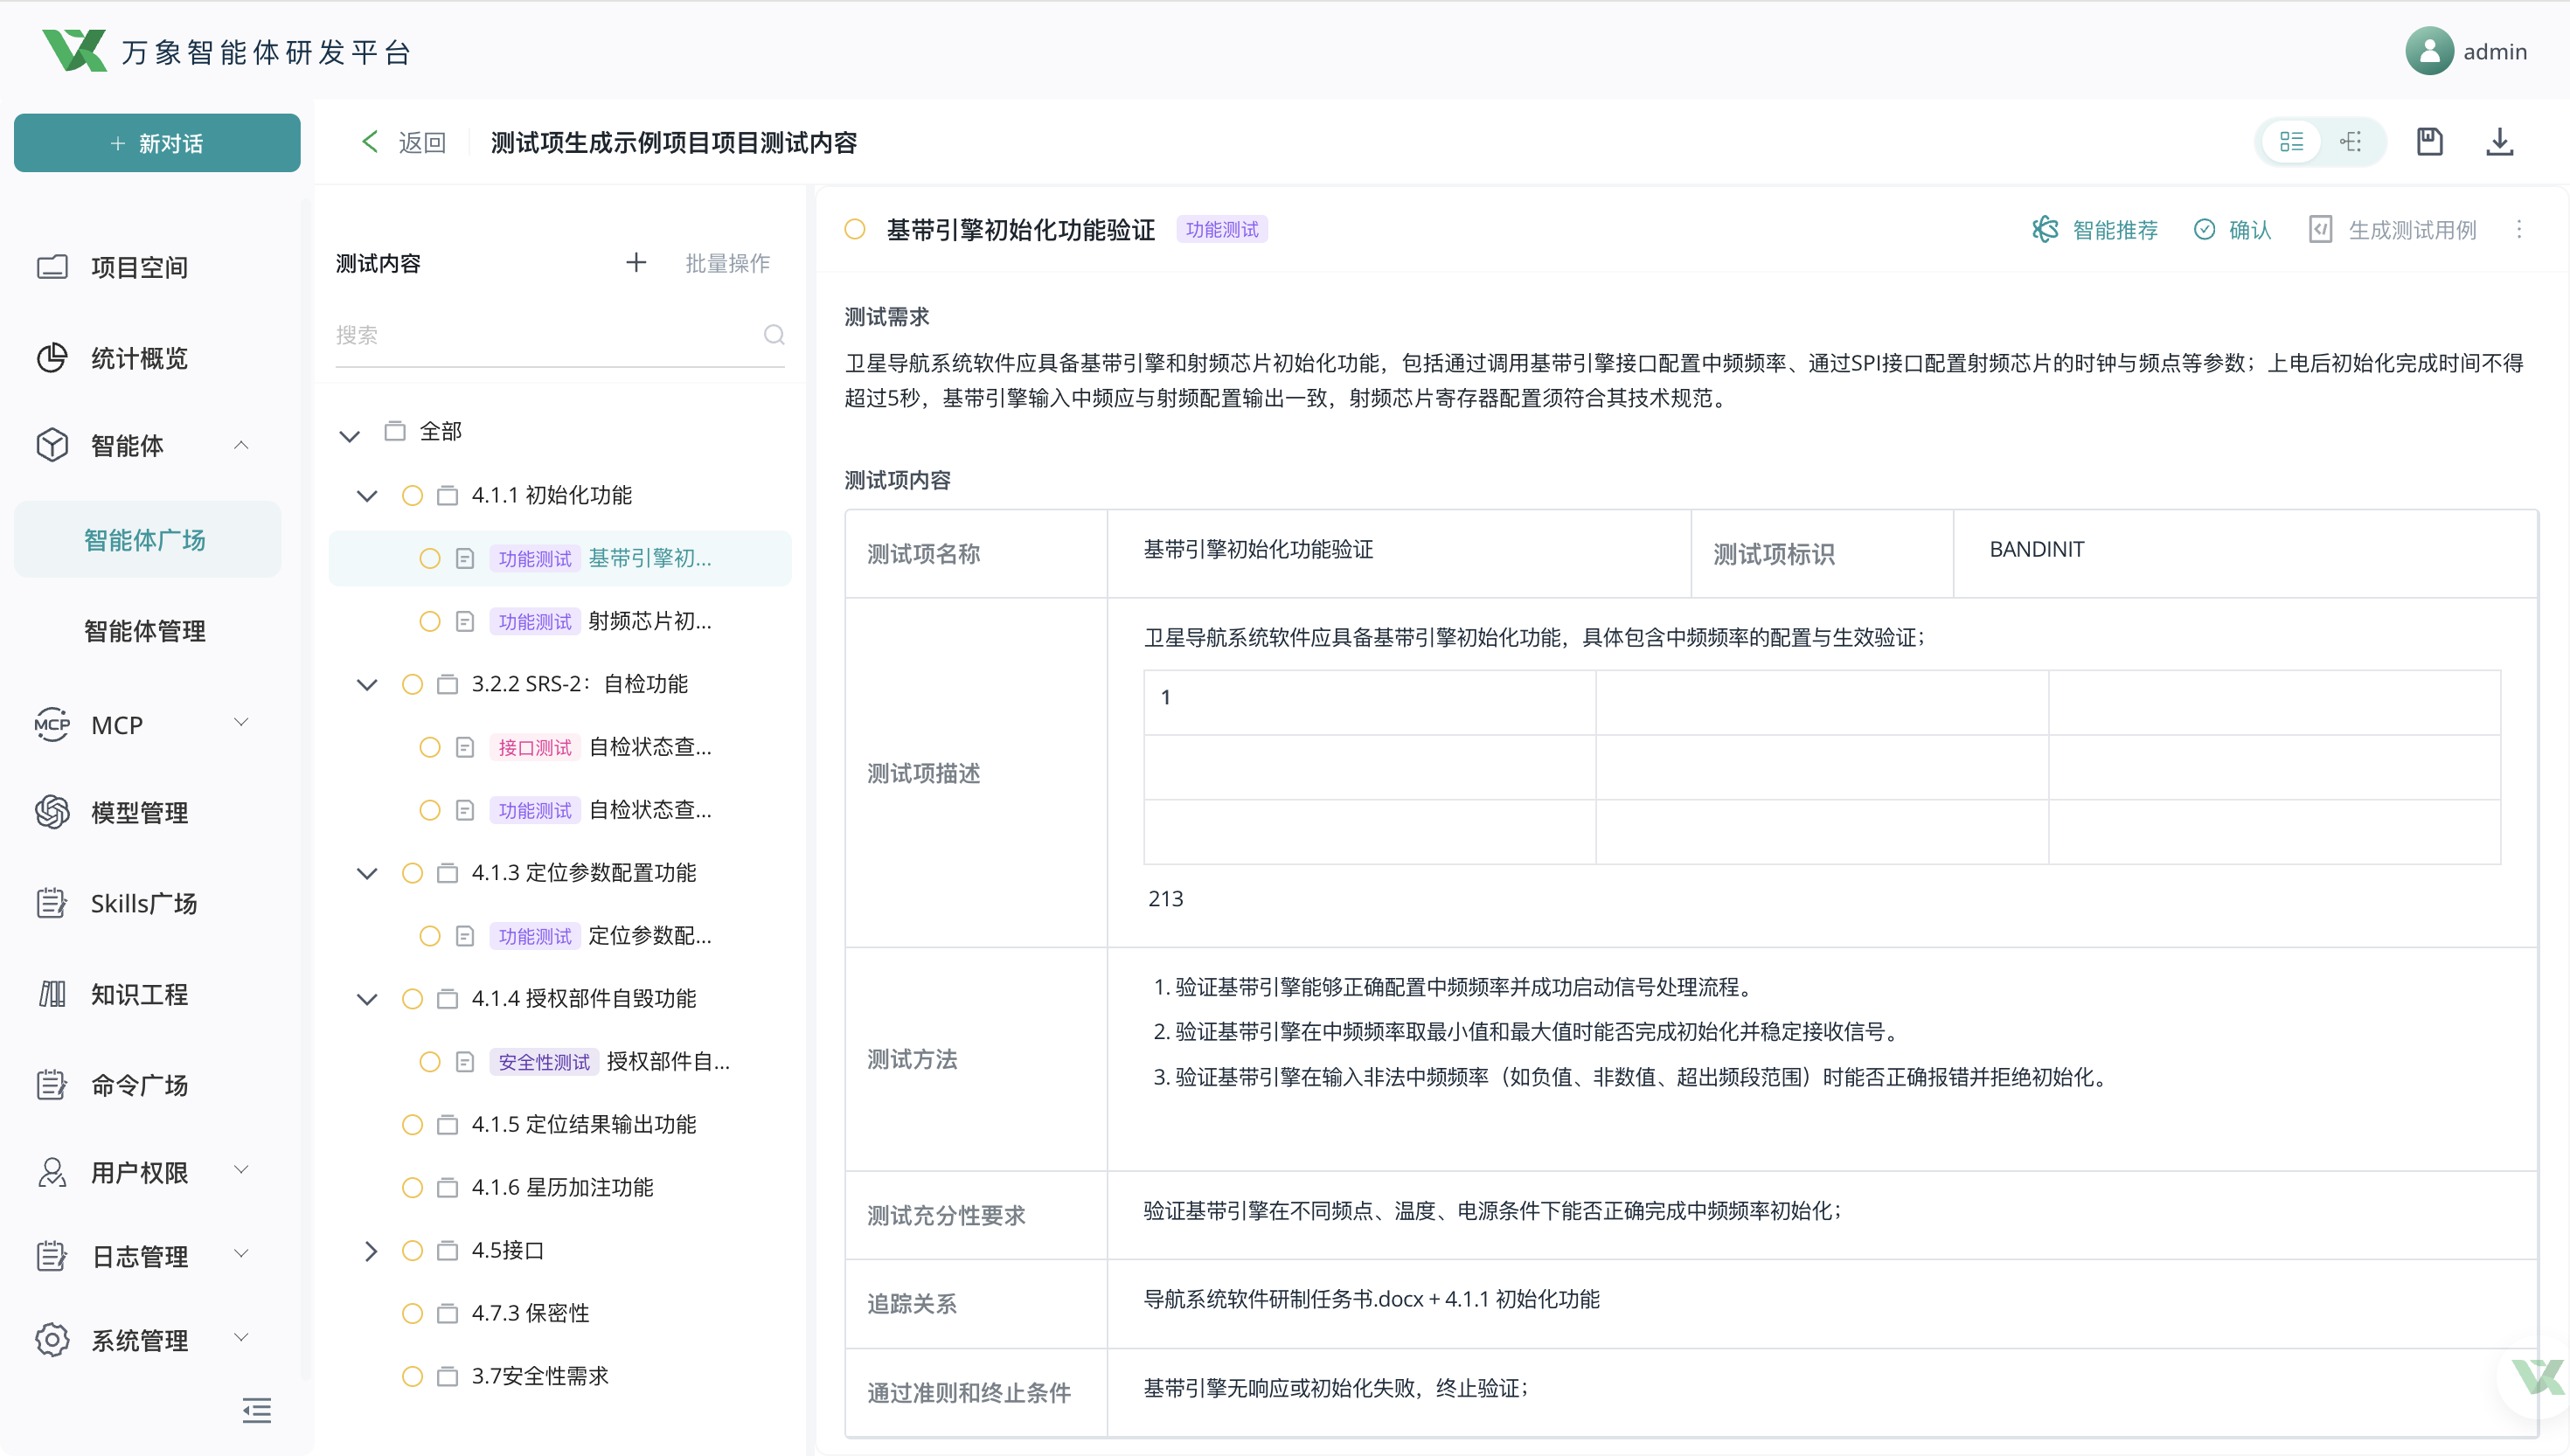Image resolution: width=2570 pixels, height=1456 pixels.
Task: Toggle status circle of 接口测试 自检状态查... item
Action: 430,747
